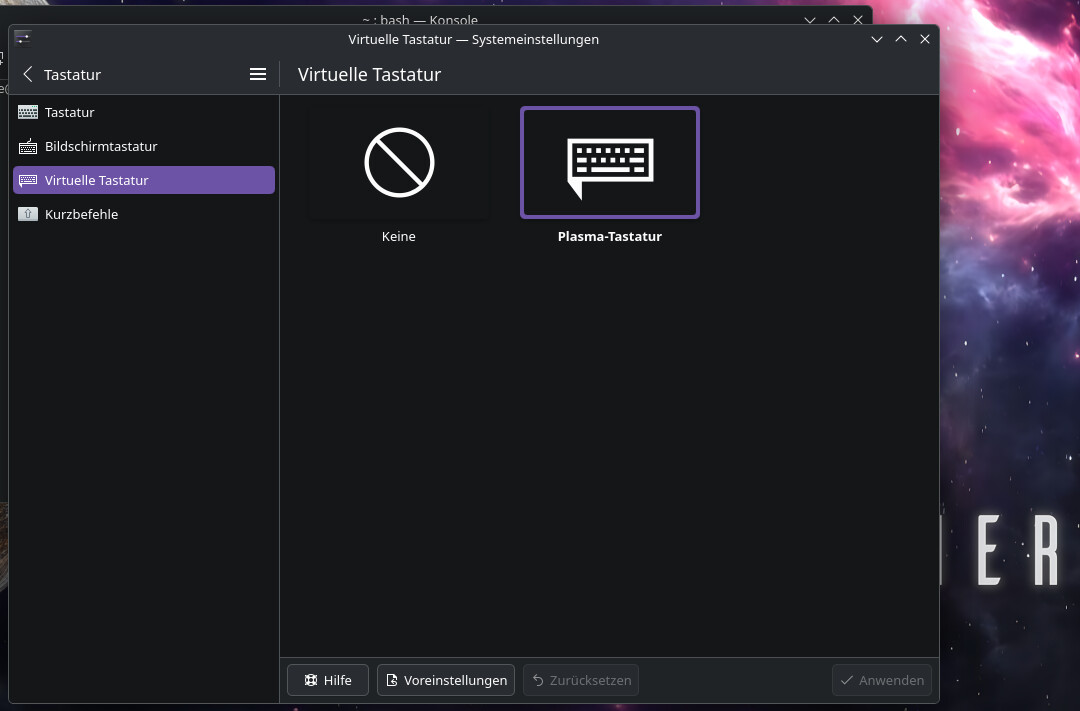Screen dimensions: 1080x711
Task: Maximize the Systemeinstellungen window
Action: [901, 39]
